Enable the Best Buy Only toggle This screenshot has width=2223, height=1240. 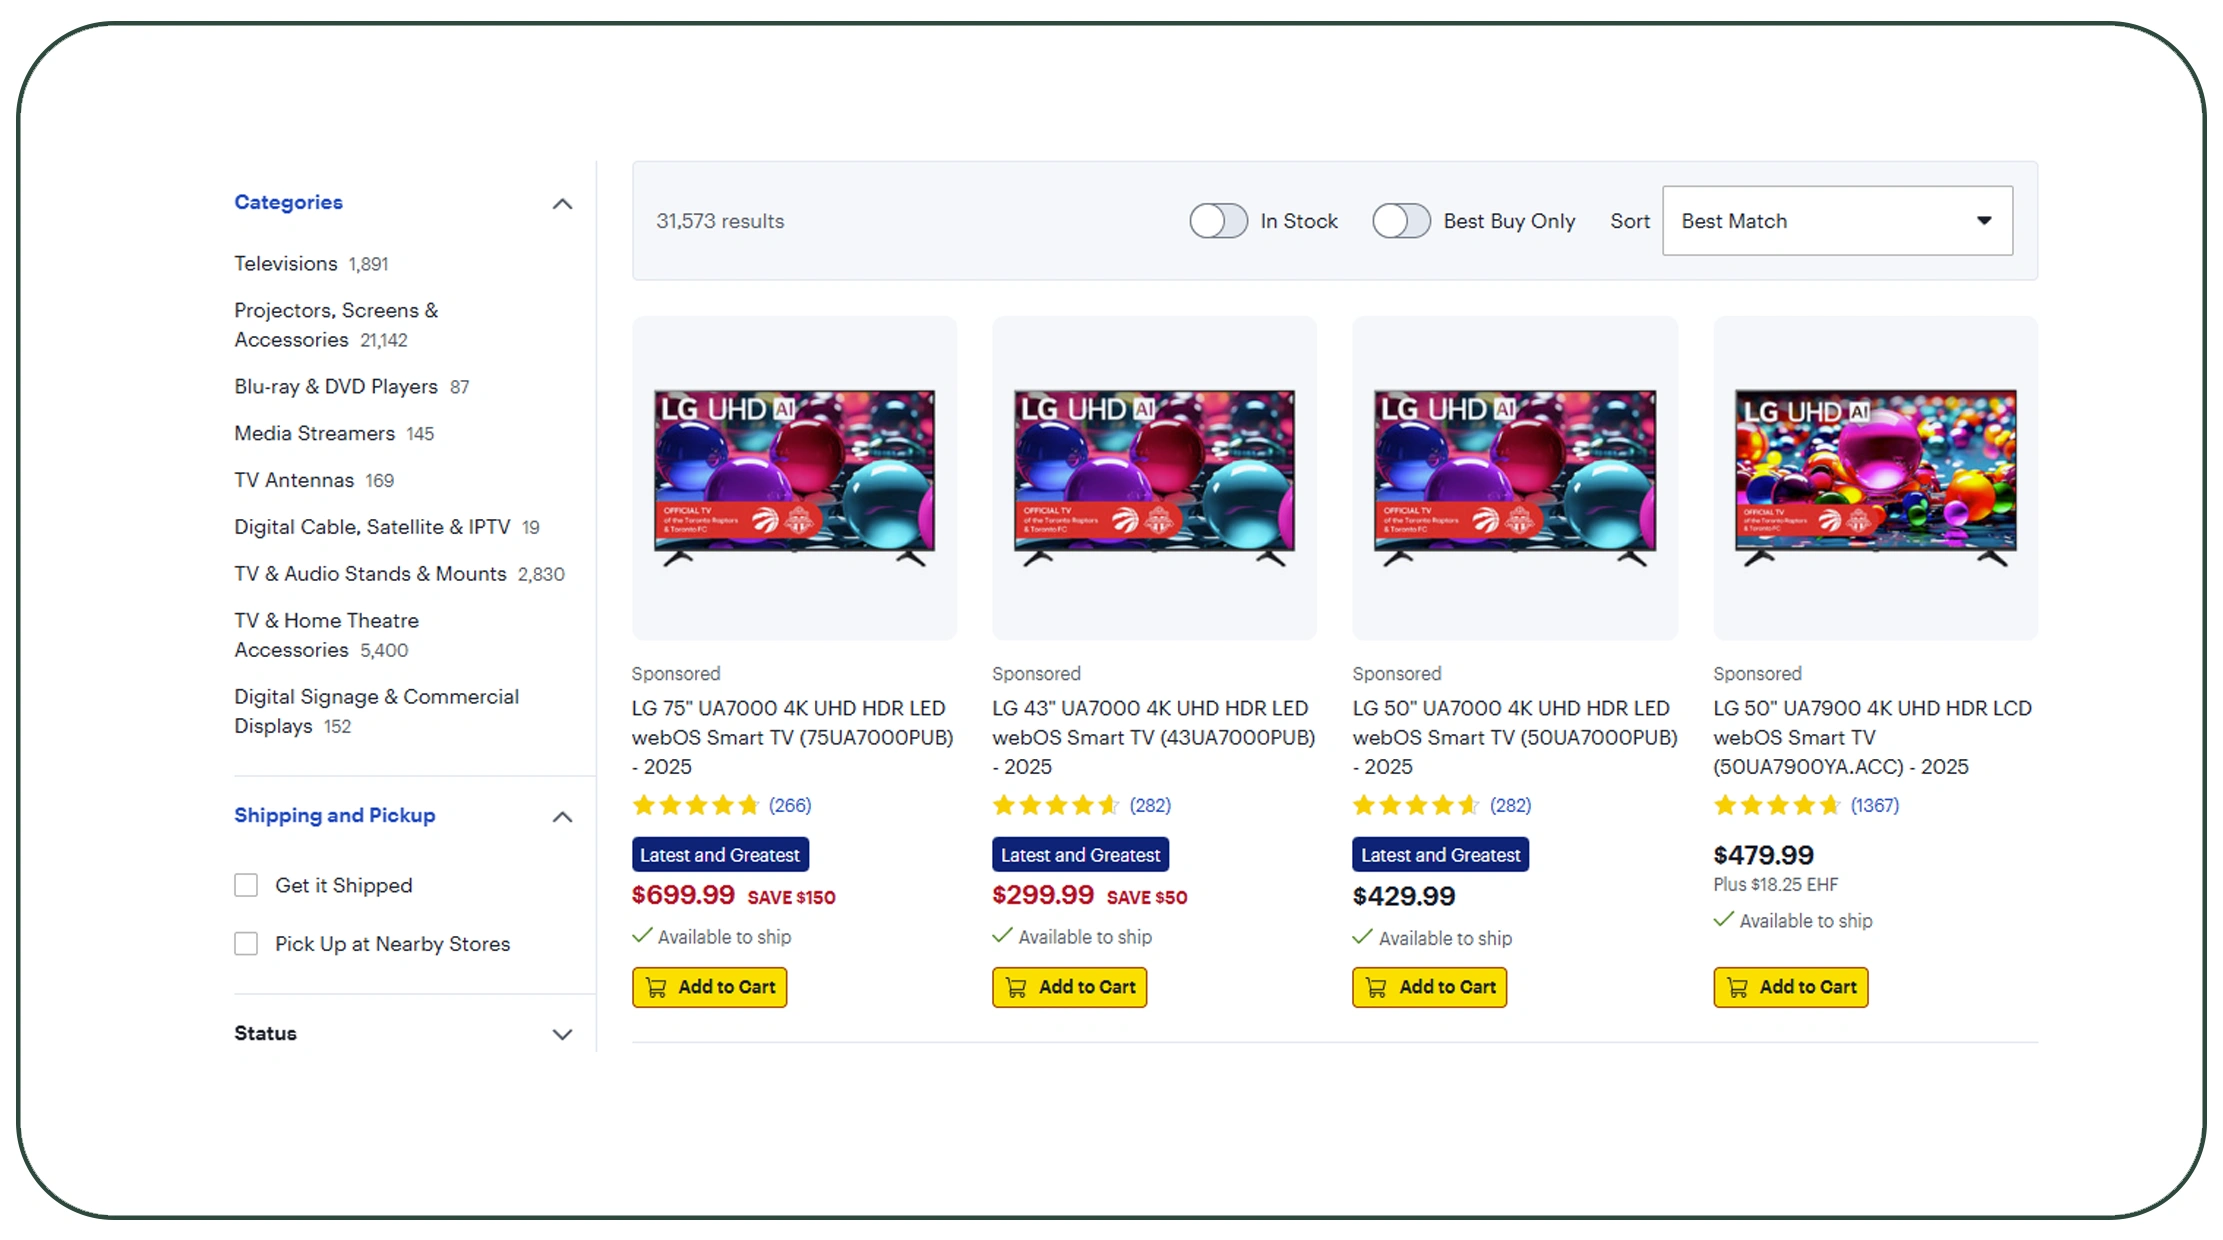[x=1401, y=221]
